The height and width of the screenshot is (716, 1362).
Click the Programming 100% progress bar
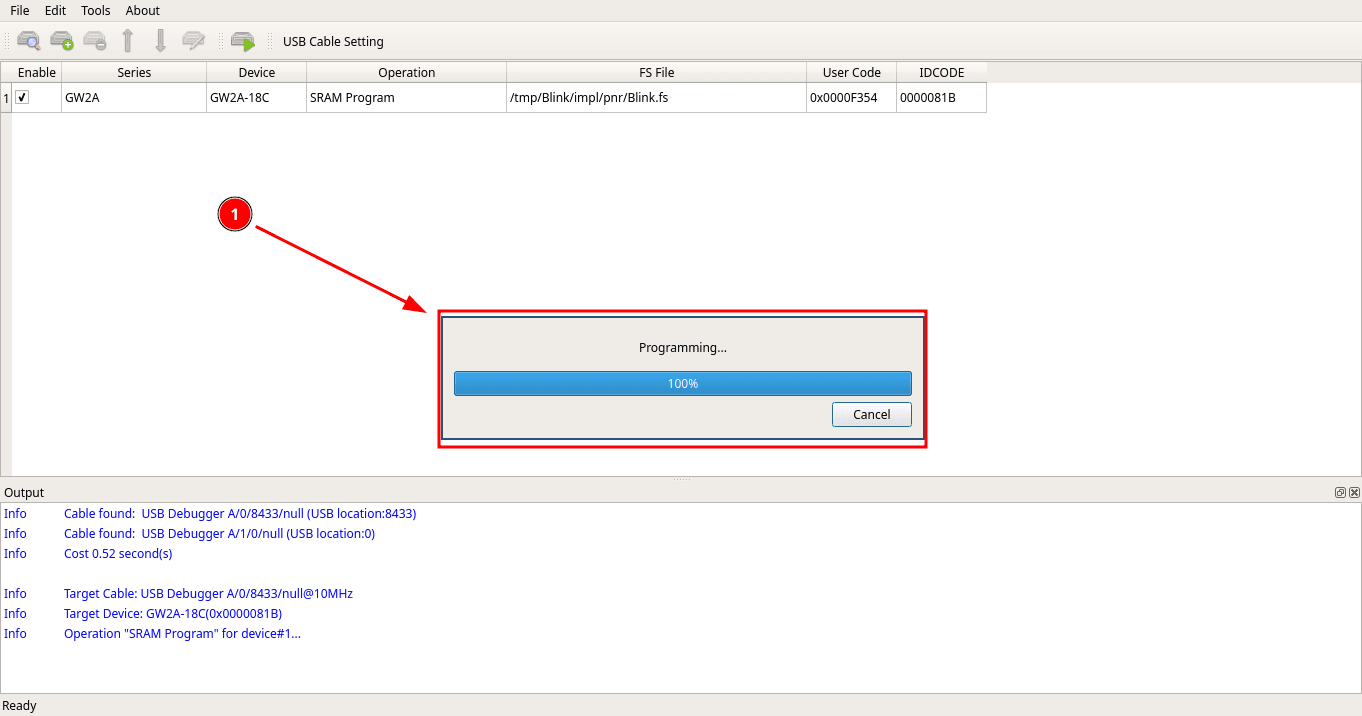pyautogui.click(x=683, y=383)
